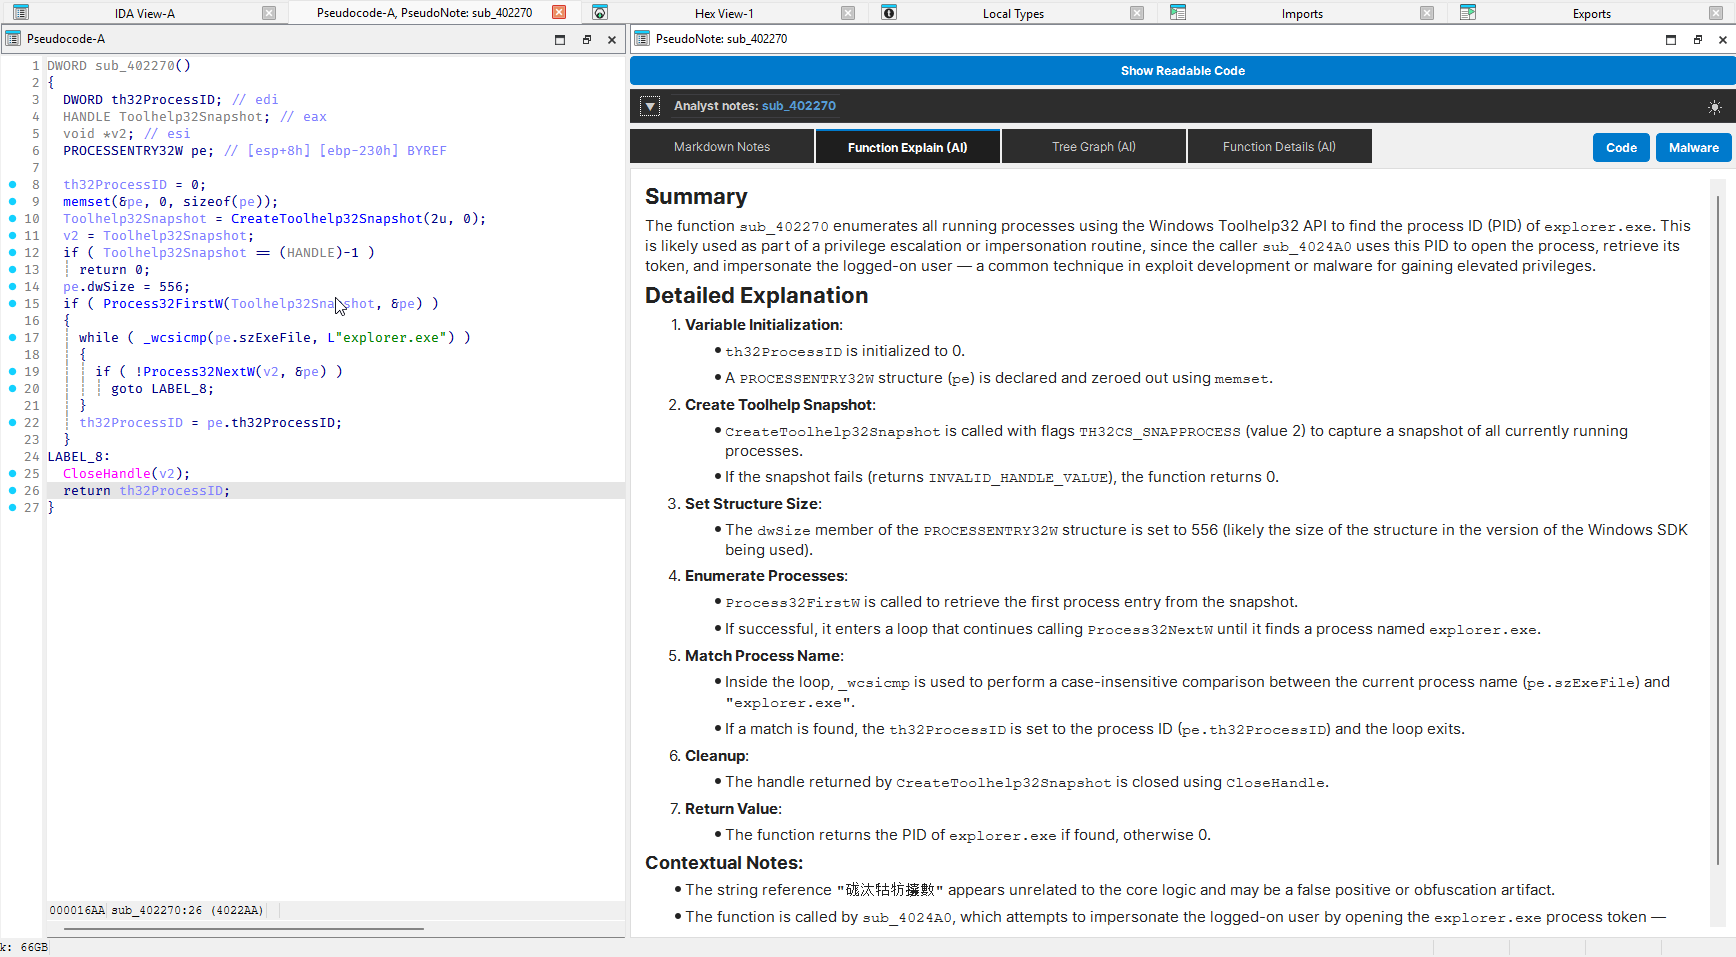1736x957 pixels.
Task: Open the Function Details (AI) tab
Action: coord(1279,147)
